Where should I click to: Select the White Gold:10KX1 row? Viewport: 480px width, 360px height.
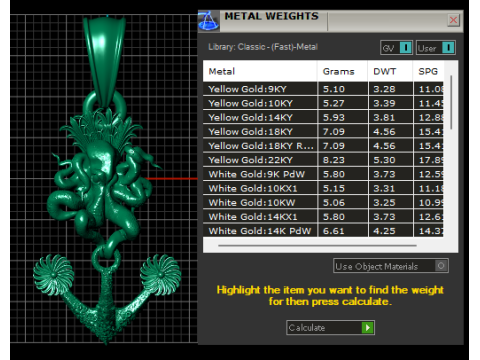coord(323,188)
